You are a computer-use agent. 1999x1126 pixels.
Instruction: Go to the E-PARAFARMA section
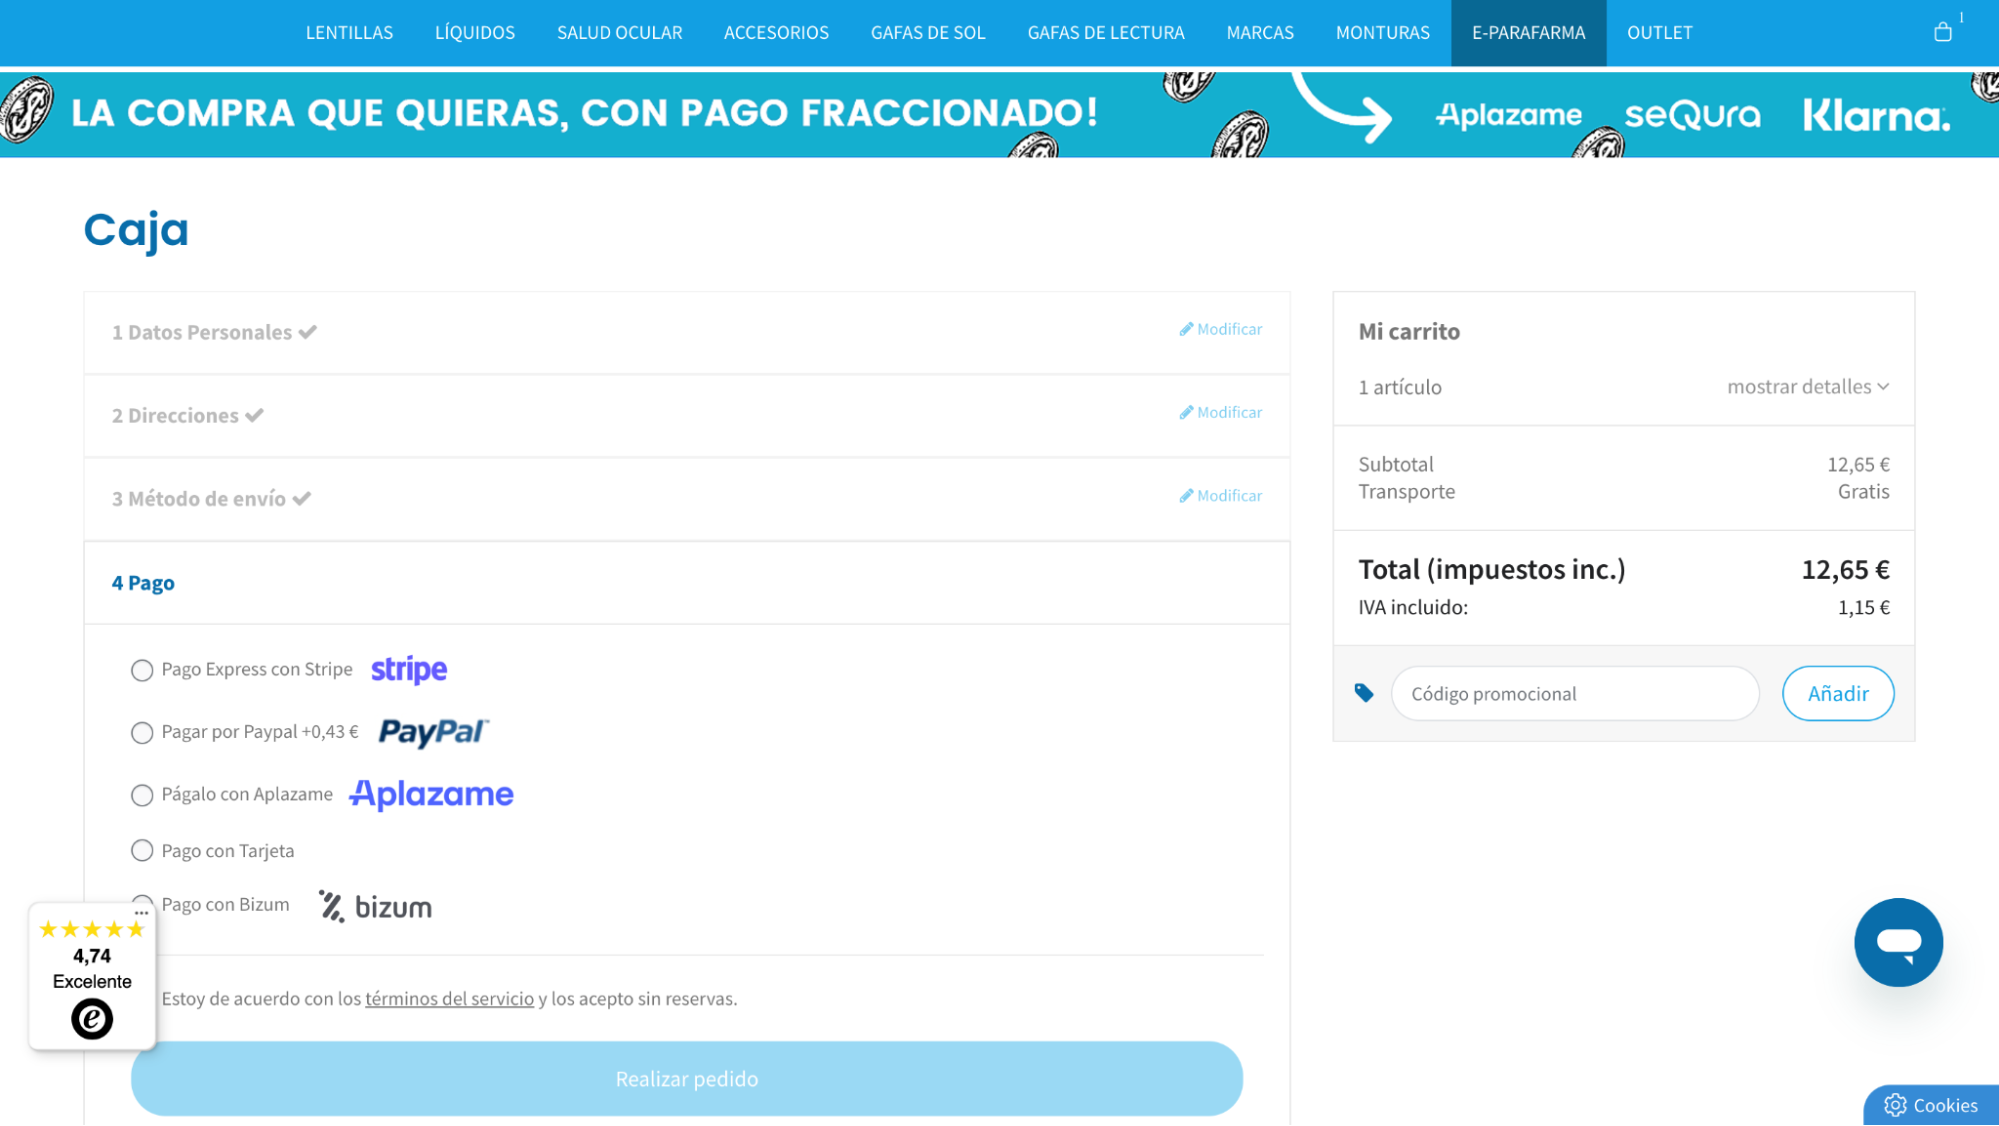coord(1528,32)
